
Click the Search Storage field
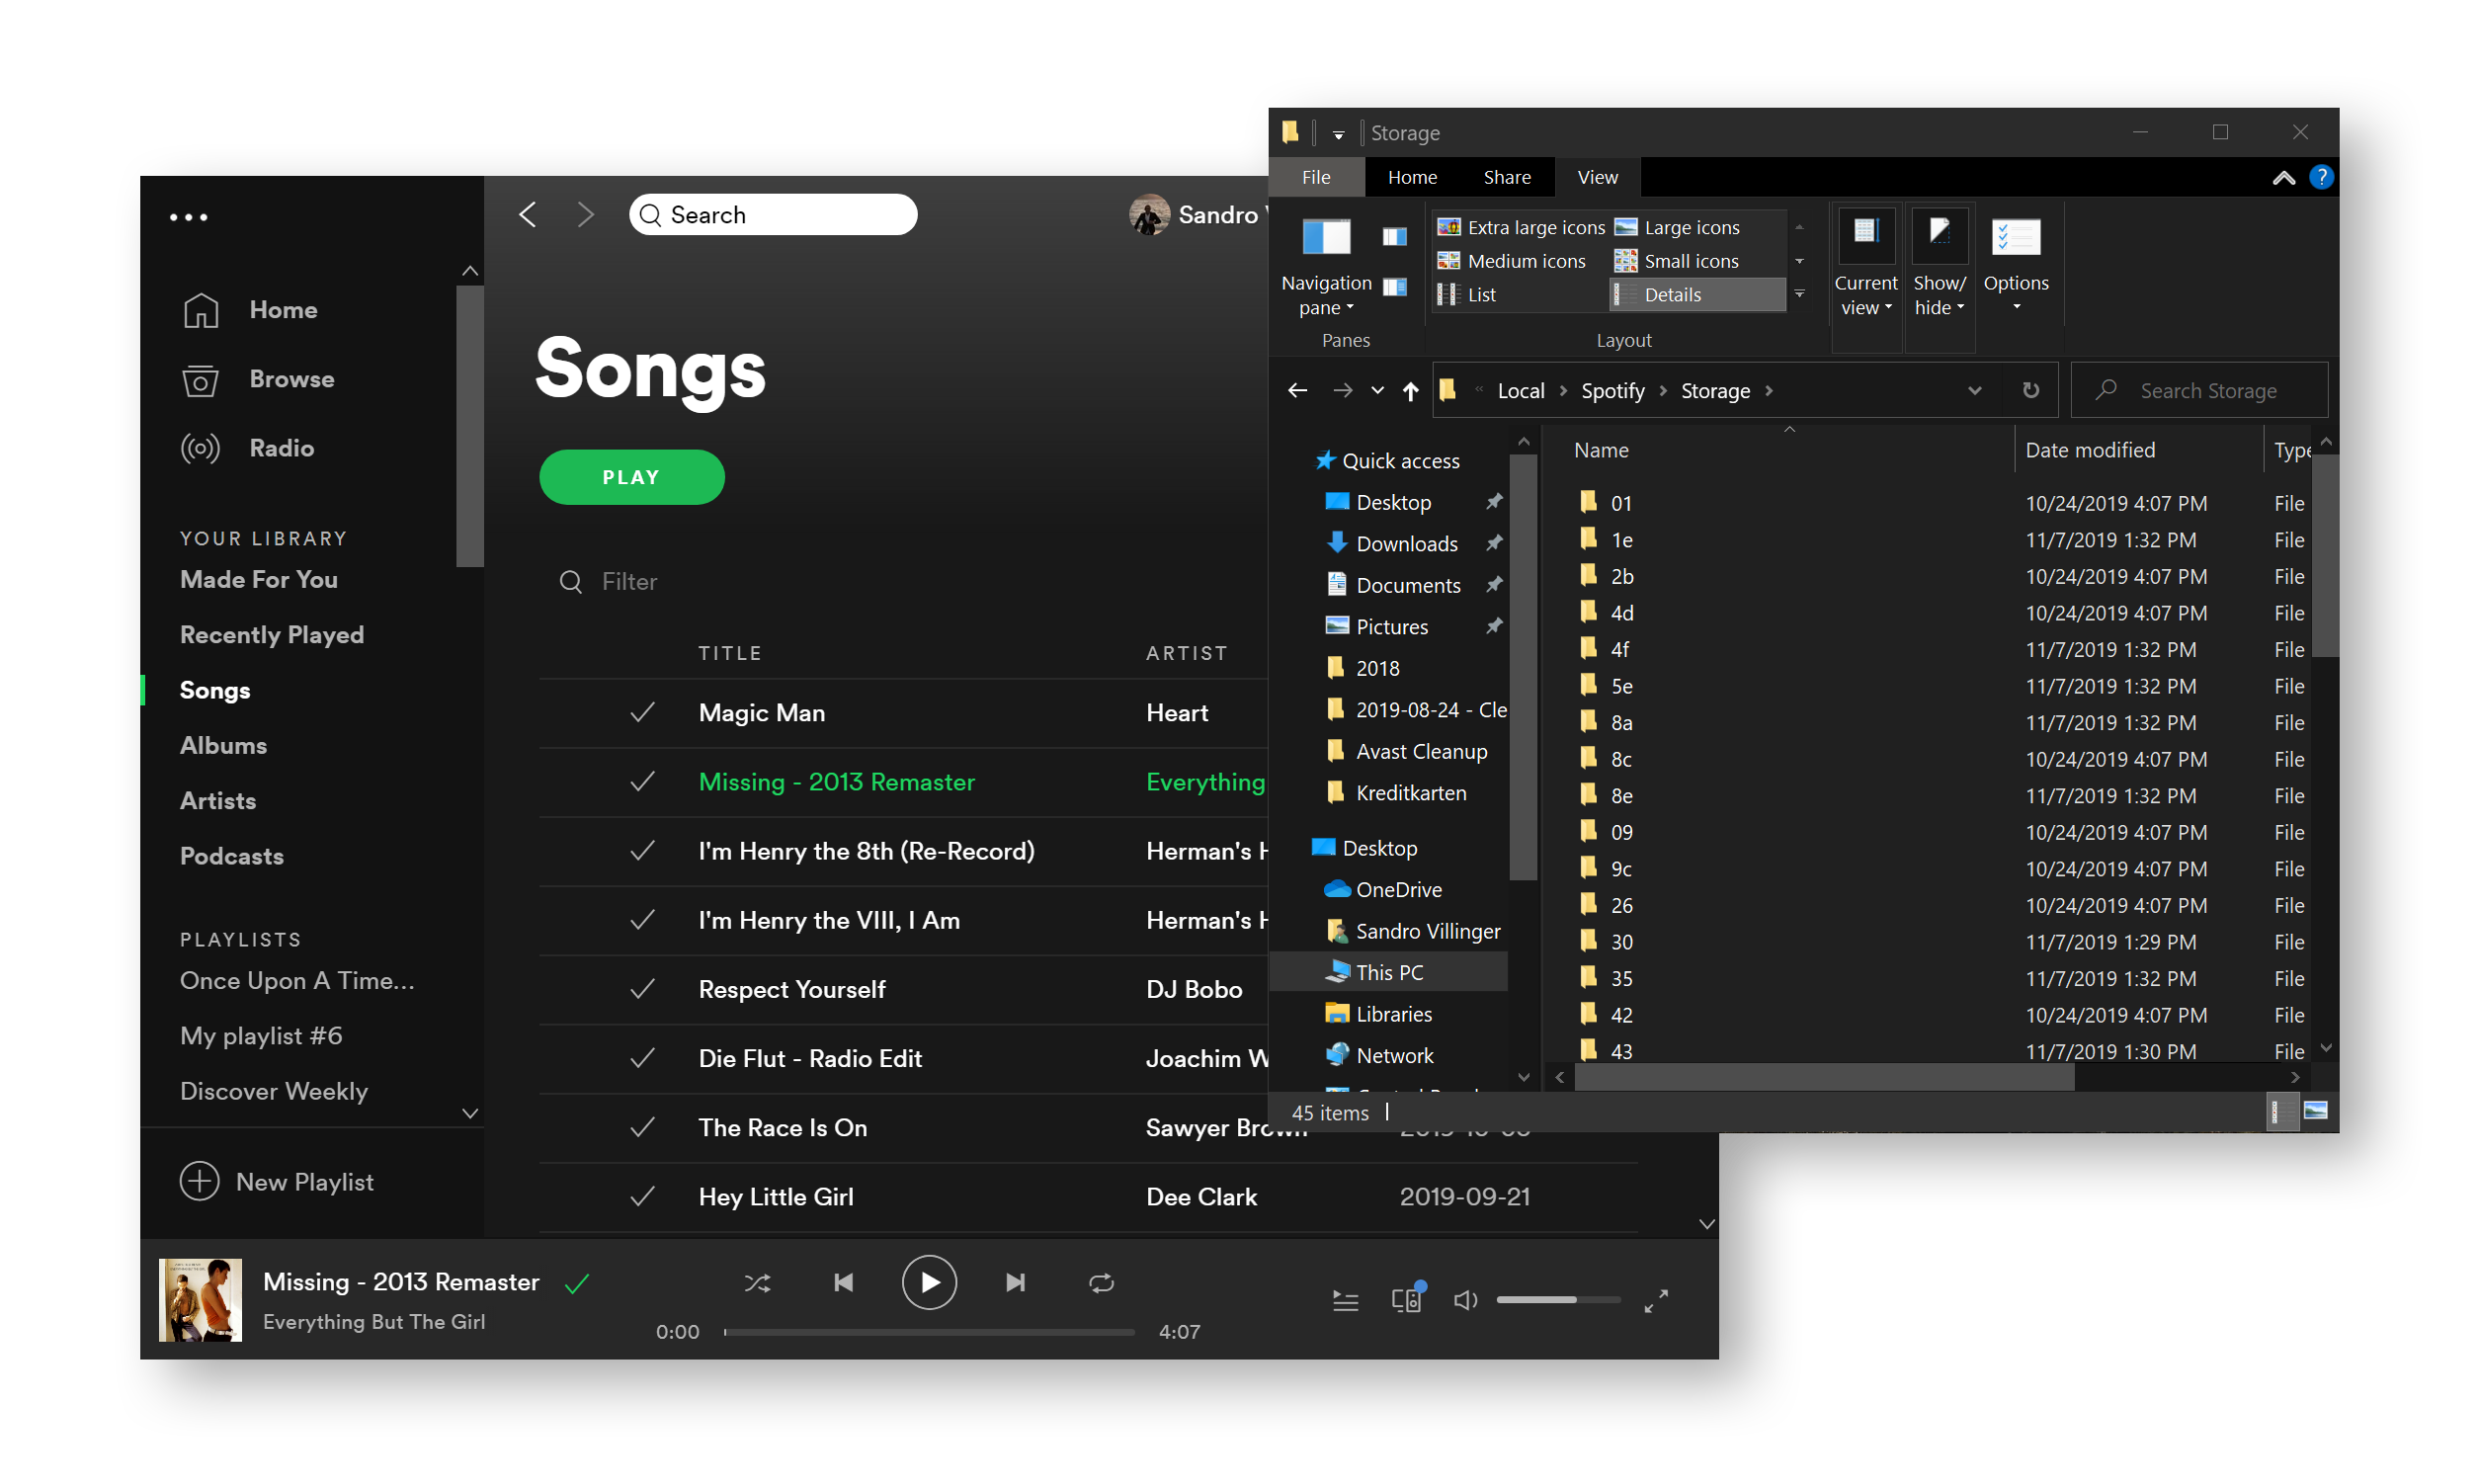point(2198,391)
